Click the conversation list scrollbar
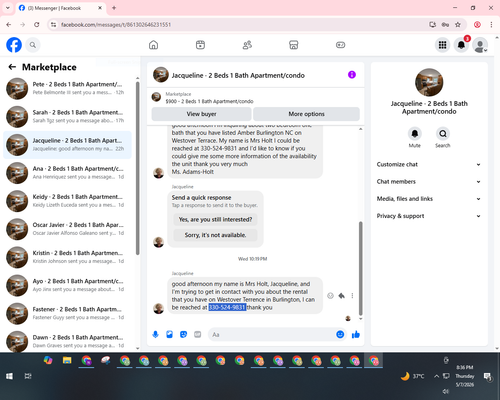Image resolution: width=500 pixels, height=400 pixels. [x=137, y=168]
